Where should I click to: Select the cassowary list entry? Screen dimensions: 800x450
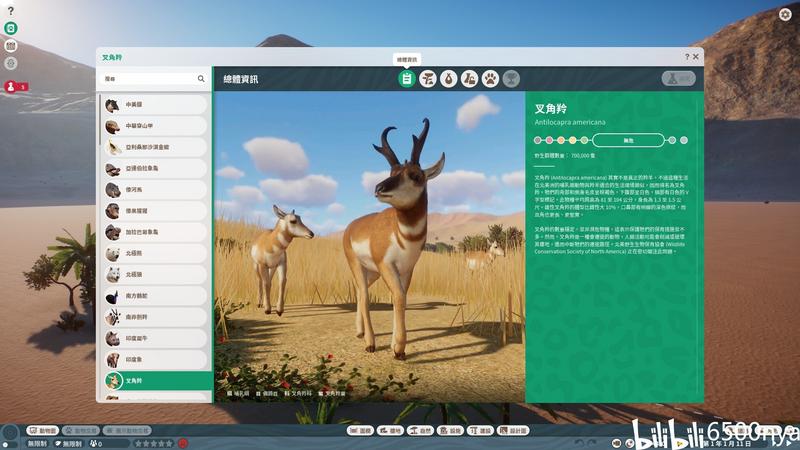(155, 296)
